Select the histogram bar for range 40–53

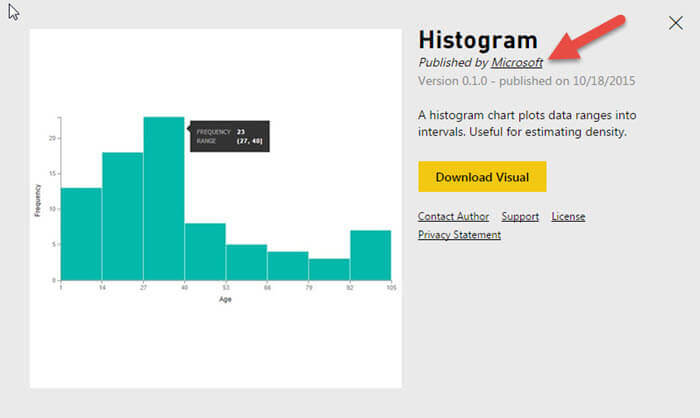point(205,252)
